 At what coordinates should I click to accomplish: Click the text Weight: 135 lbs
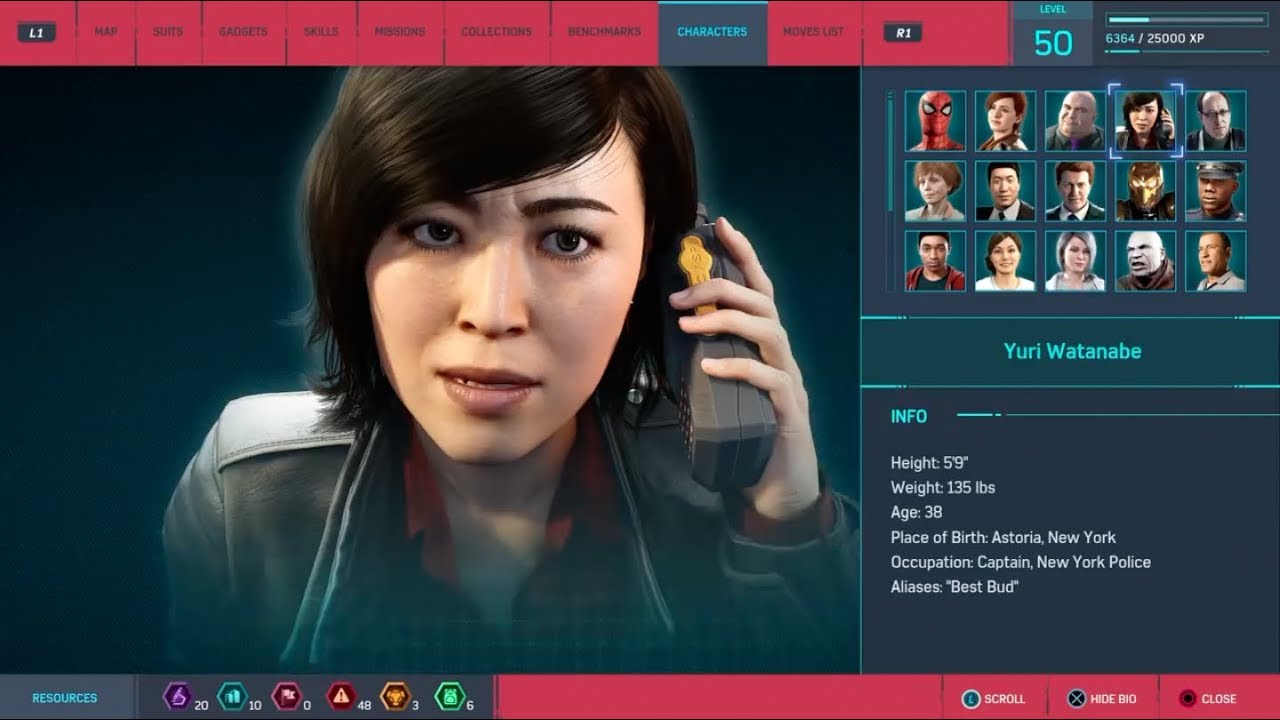point(943,487)
